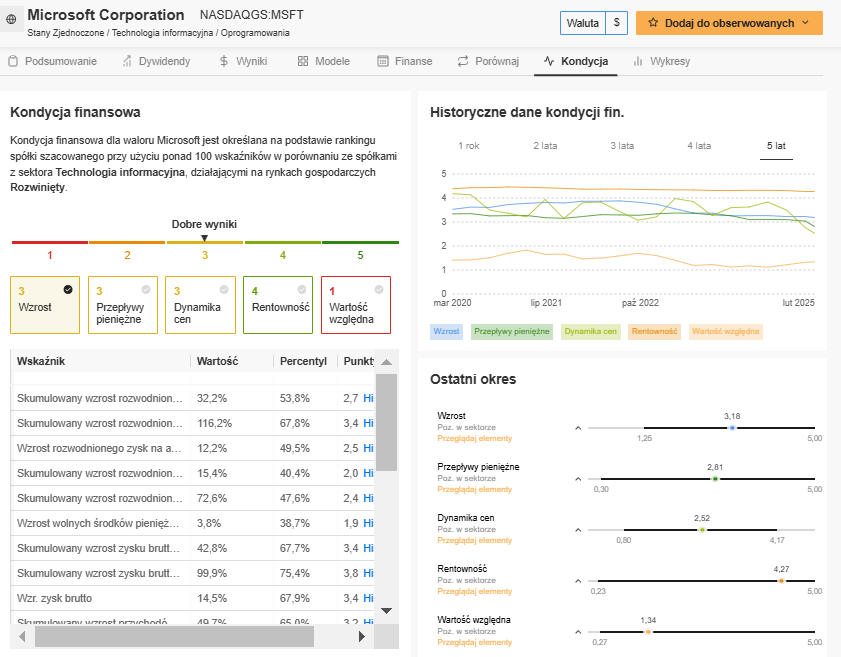This screenshot has height=657, width=841.
Task: Open Przeglądaj elementy under Dynamika cen
Action: click(x=475, y=540)
